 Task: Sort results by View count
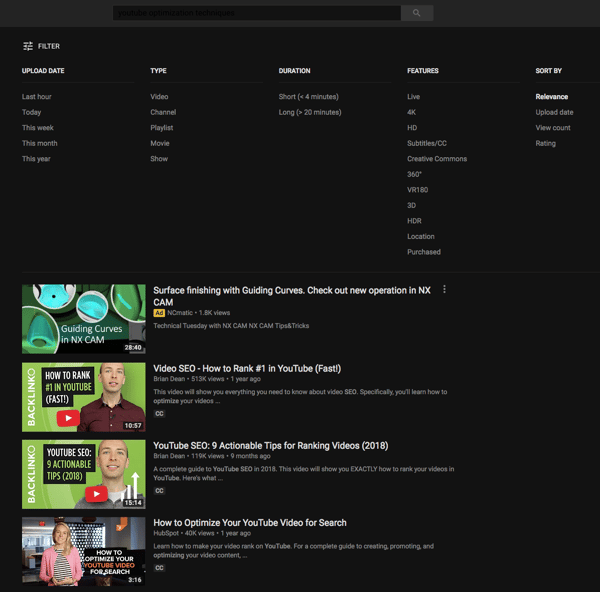coord(553,128)
